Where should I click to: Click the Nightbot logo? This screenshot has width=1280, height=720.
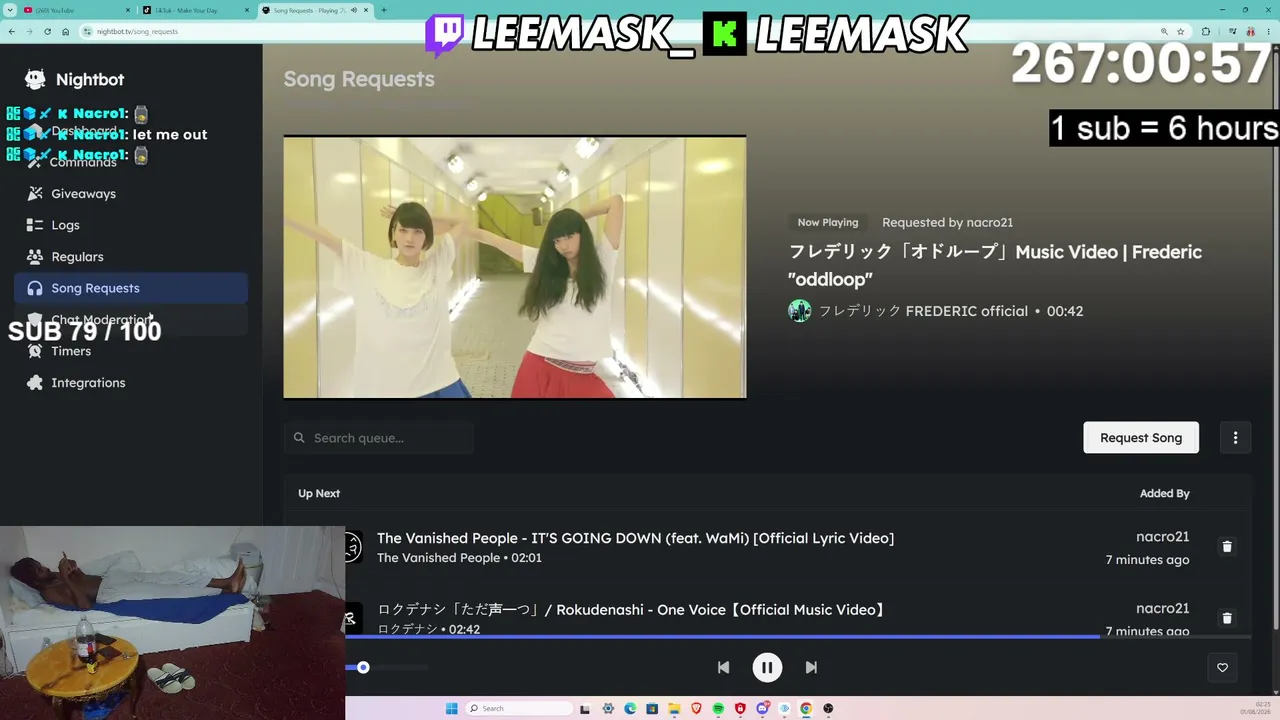pos(75,79)
